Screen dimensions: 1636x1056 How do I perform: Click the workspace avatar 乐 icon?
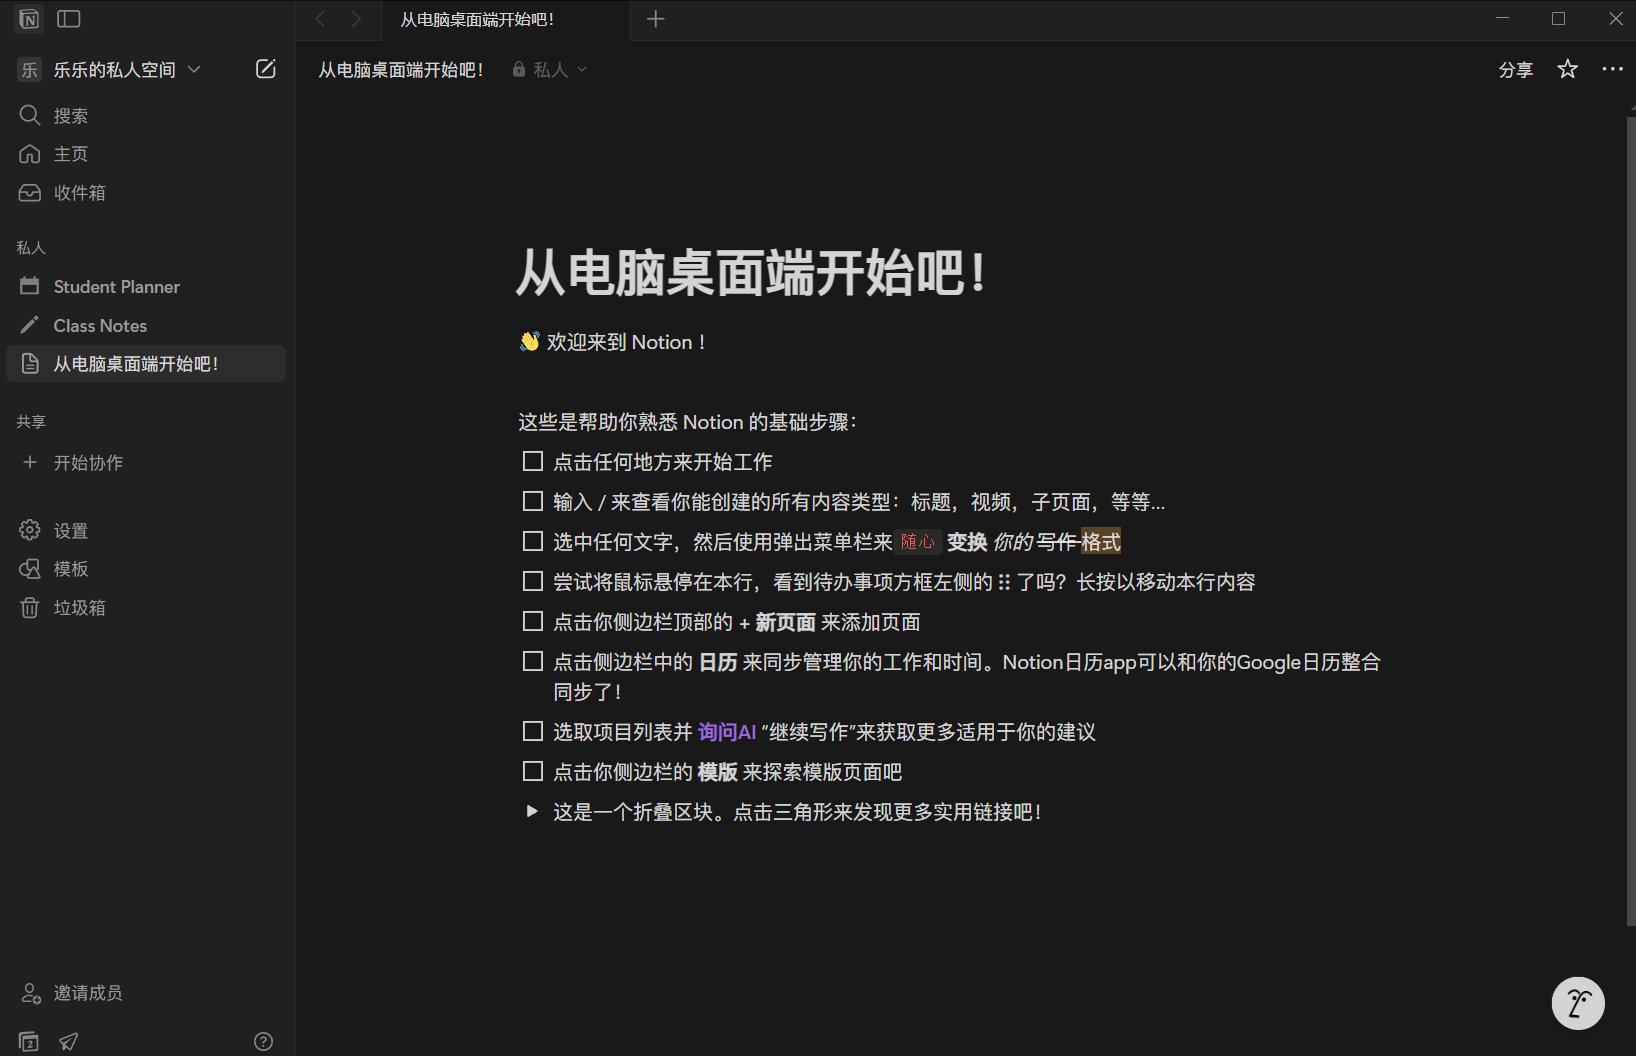30,69
